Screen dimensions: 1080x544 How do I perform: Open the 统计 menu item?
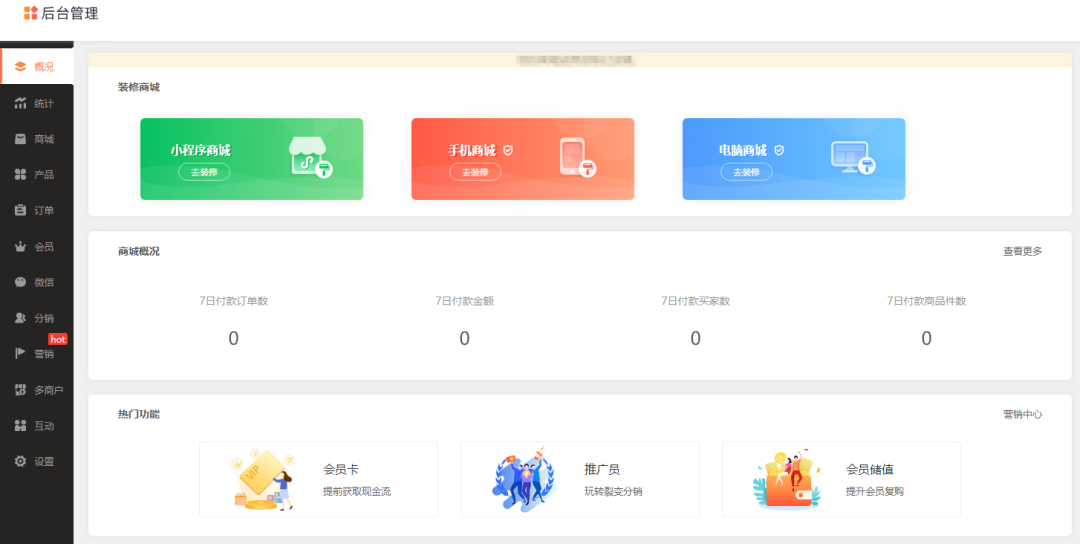(37, 103)
